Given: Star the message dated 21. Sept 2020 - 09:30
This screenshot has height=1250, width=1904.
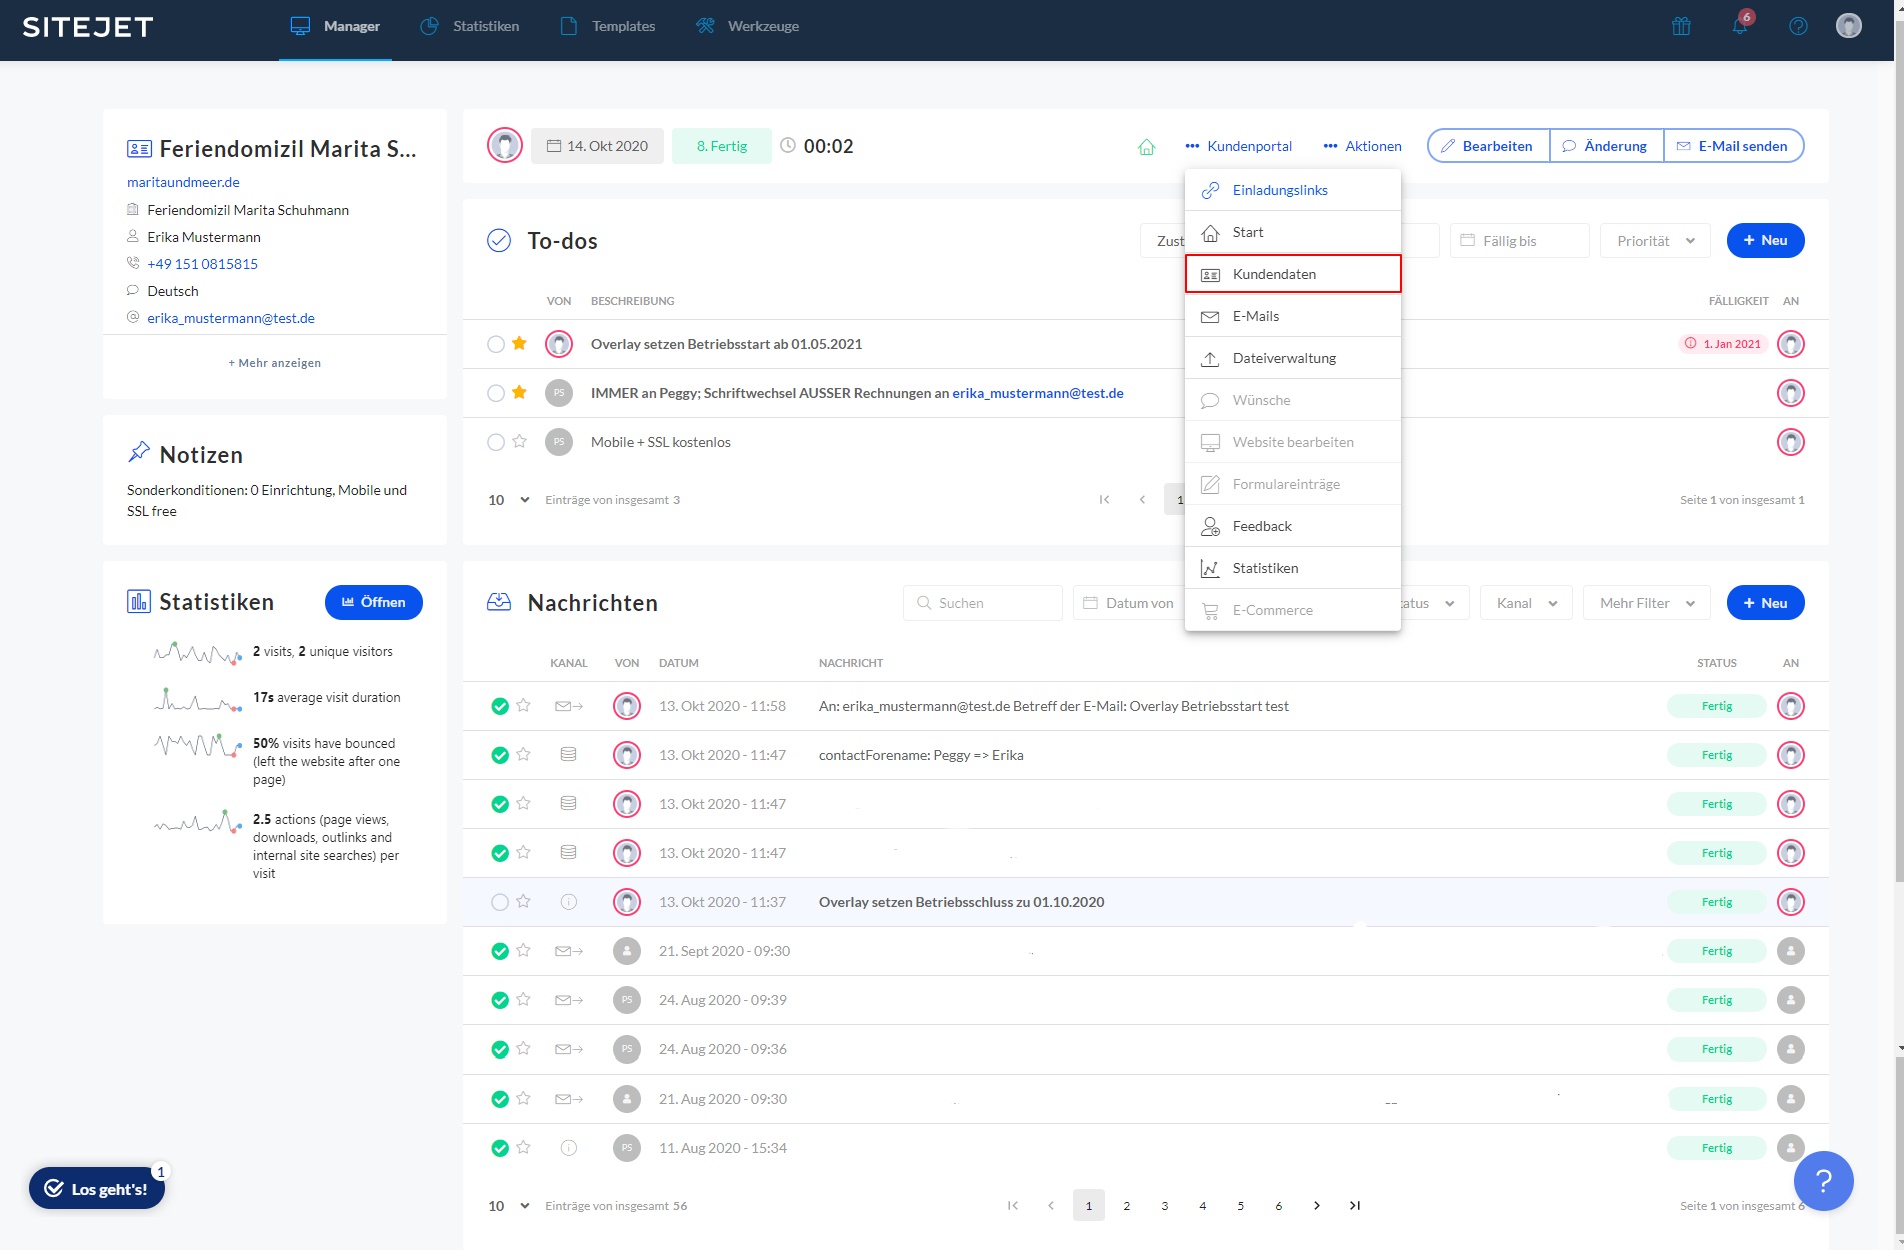Looking at the screenshot, I should point(523,951).
